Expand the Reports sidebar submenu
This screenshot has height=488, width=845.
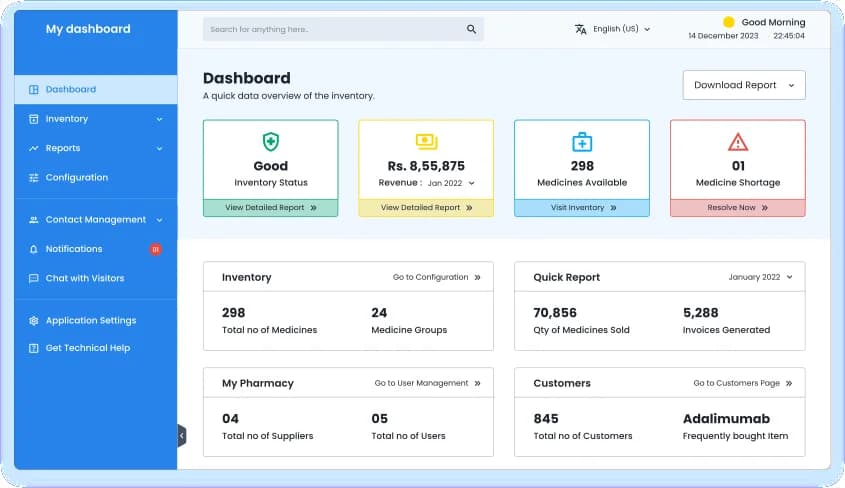(x=159, y=148)
